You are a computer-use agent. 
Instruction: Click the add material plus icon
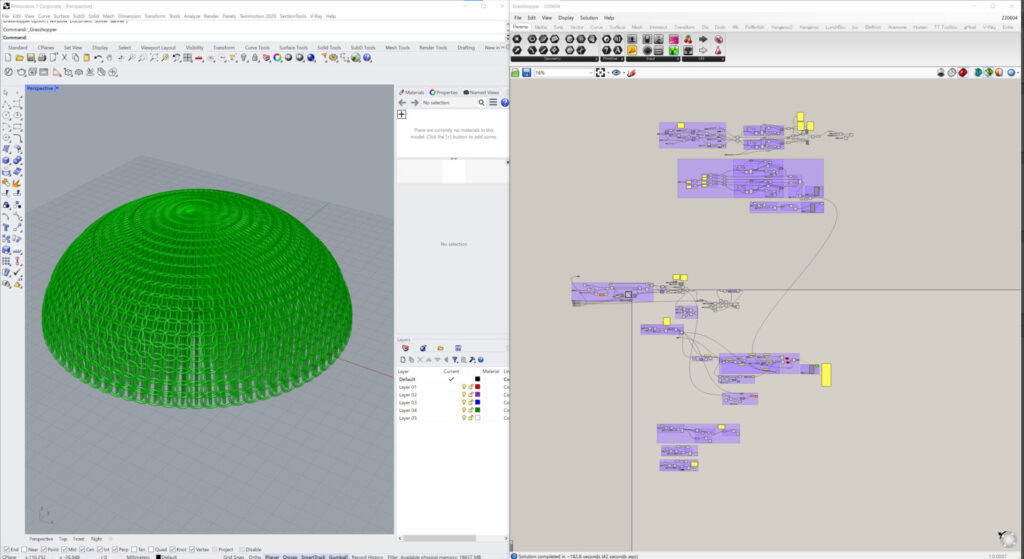coord(402,114)
